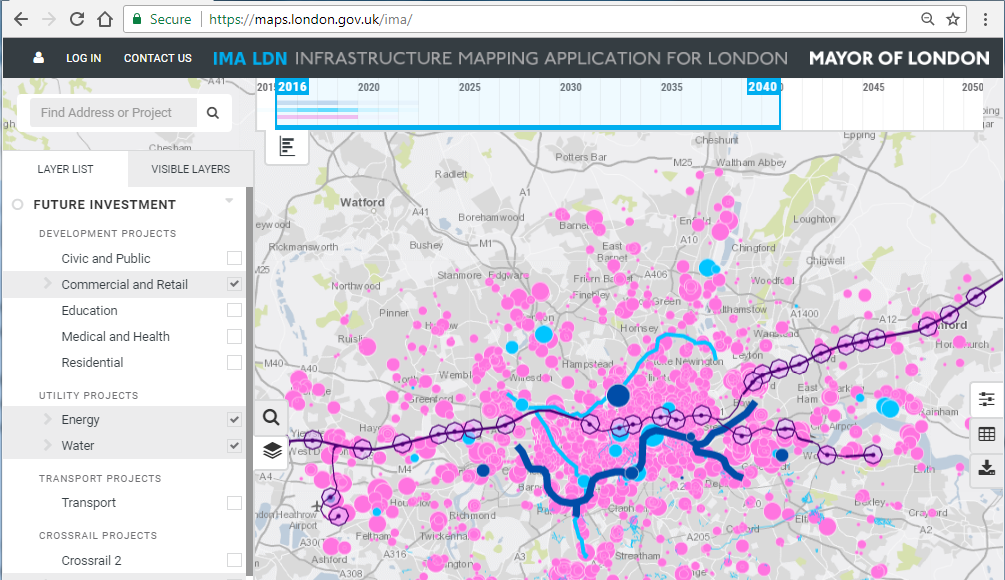This screenshot has width=1005, height=580.
Task: Expand the Energy layer chevron
Action: 47,418
